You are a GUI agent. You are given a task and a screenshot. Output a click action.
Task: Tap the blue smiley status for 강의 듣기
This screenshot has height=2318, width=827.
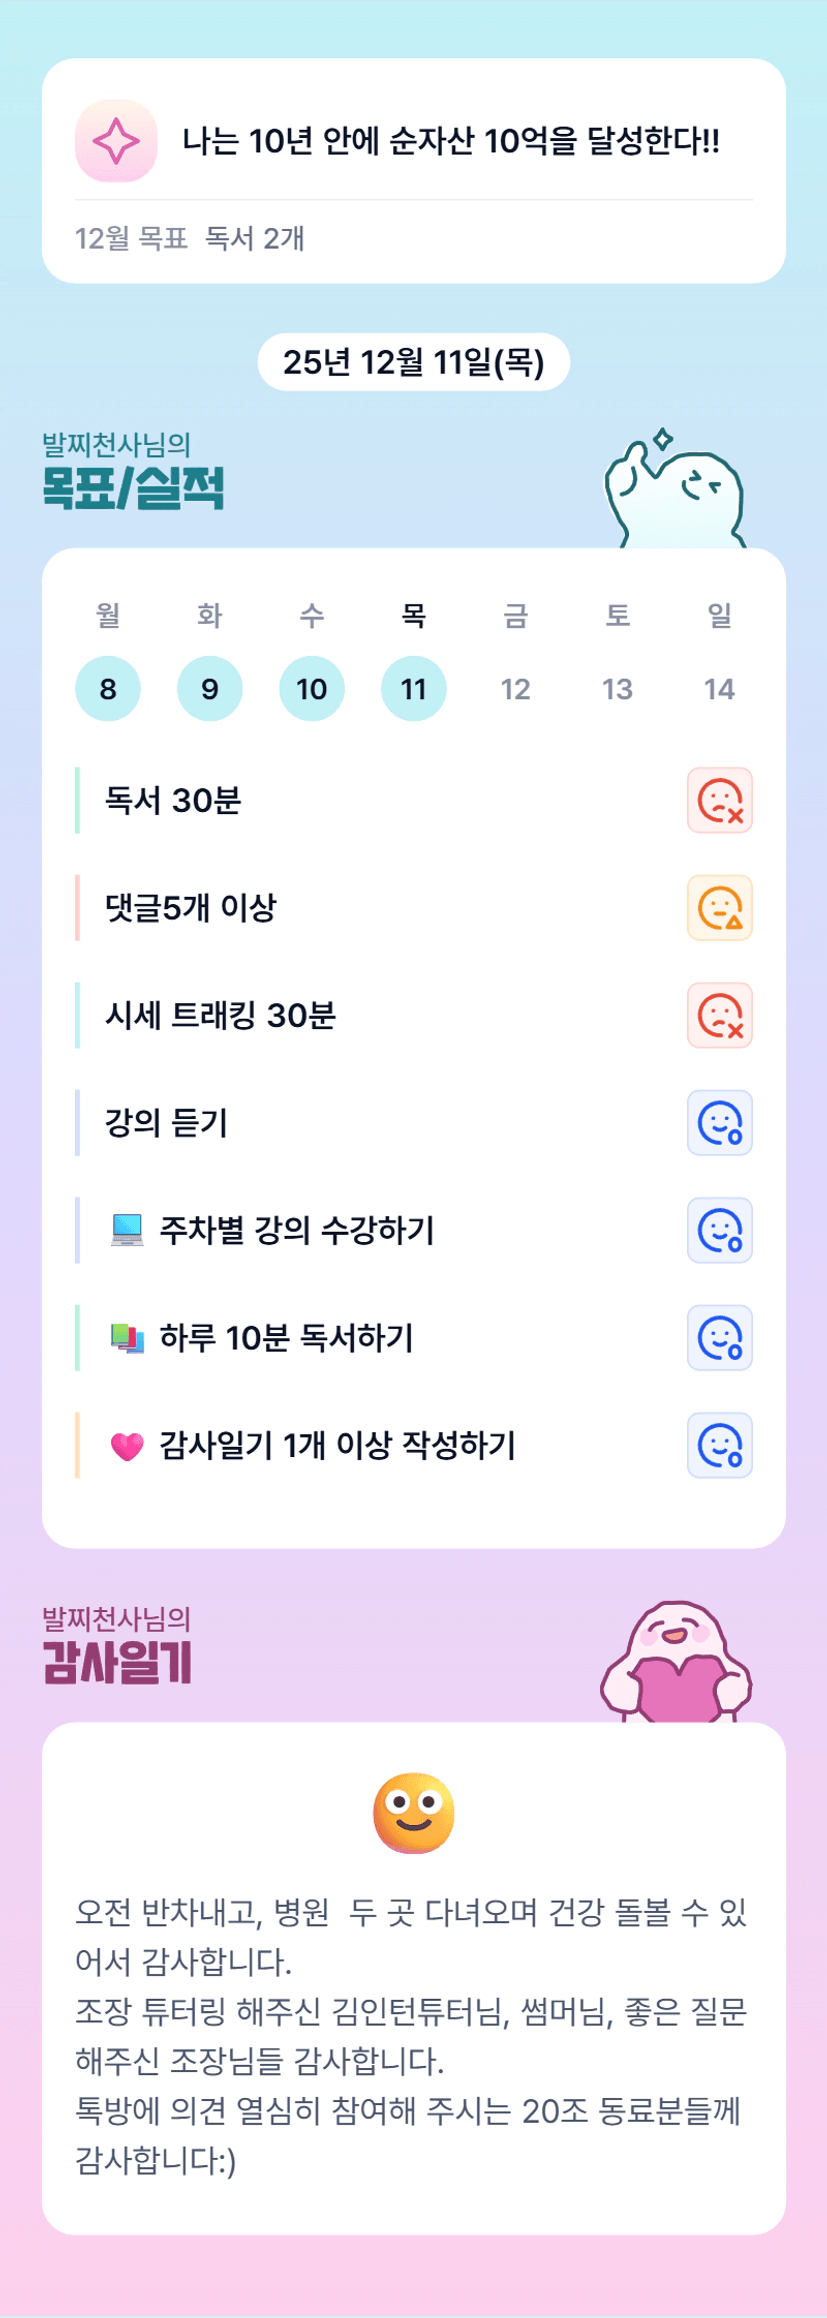(719, 1123)
